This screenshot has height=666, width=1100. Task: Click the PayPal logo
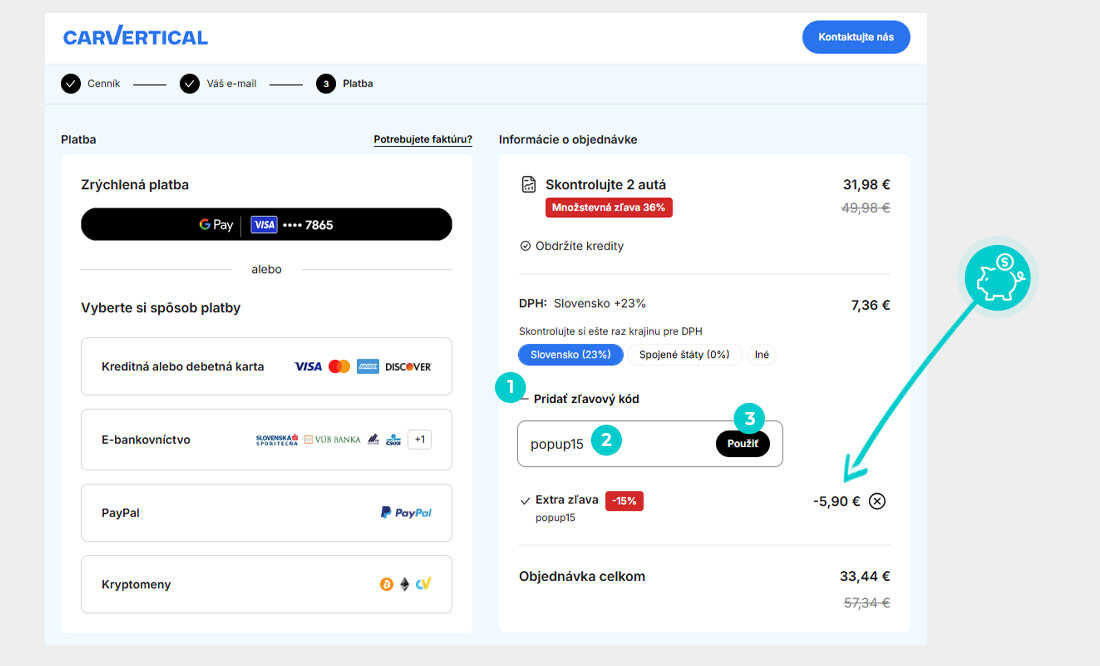click(x=406, y=513)
